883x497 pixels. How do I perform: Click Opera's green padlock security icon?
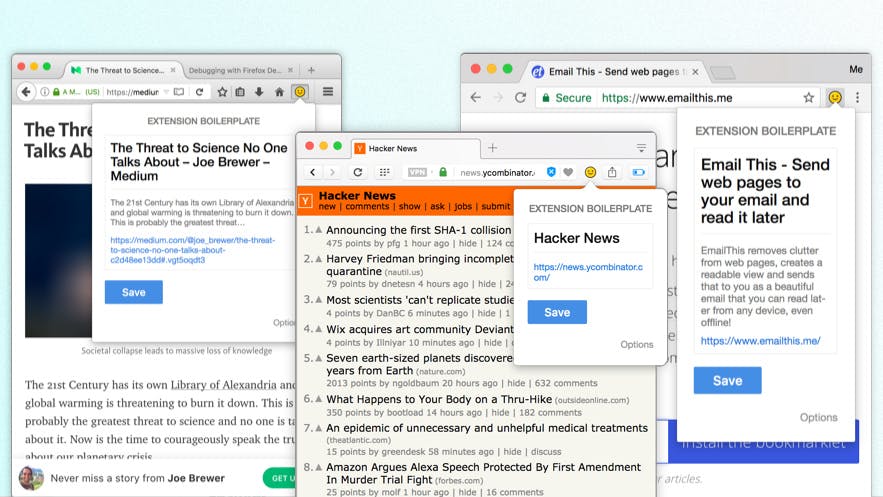coord(443,172)
